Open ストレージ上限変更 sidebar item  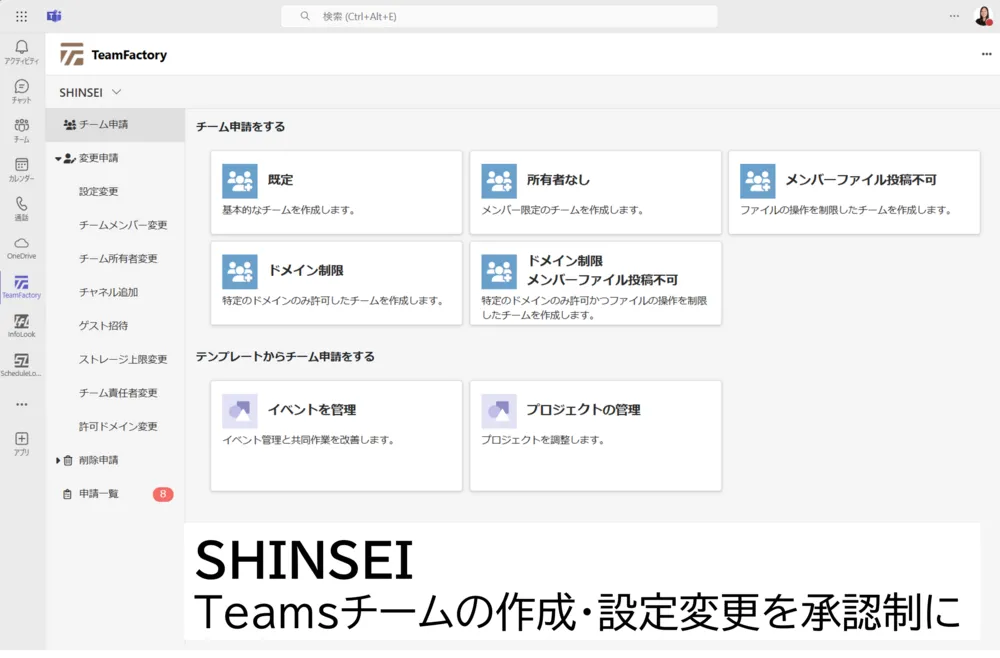[123, 360]
